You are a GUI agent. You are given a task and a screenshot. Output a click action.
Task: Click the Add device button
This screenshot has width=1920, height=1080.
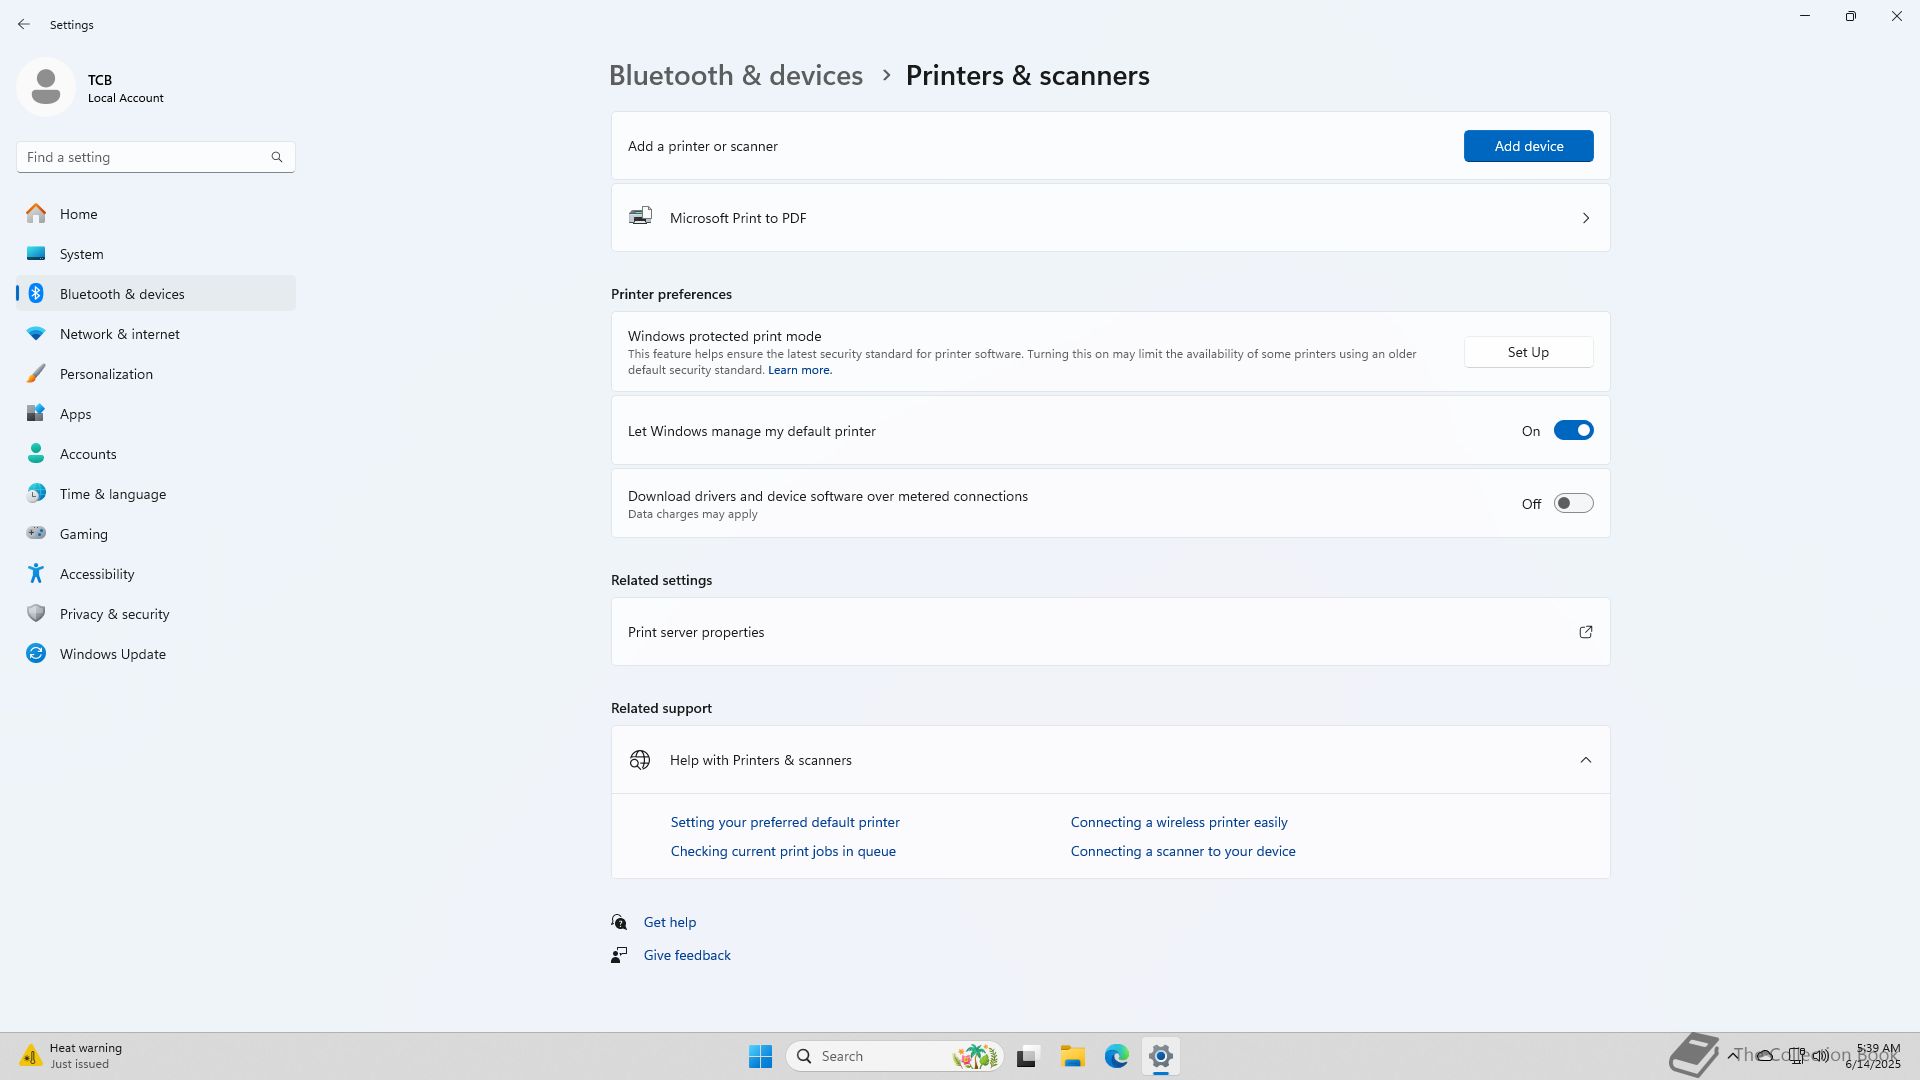(1528, 146)
